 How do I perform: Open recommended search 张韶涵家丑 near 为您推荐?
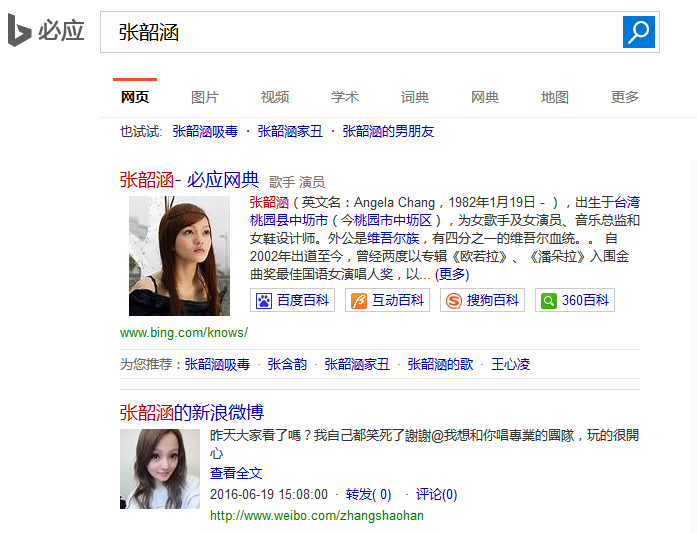pos(357,364)
